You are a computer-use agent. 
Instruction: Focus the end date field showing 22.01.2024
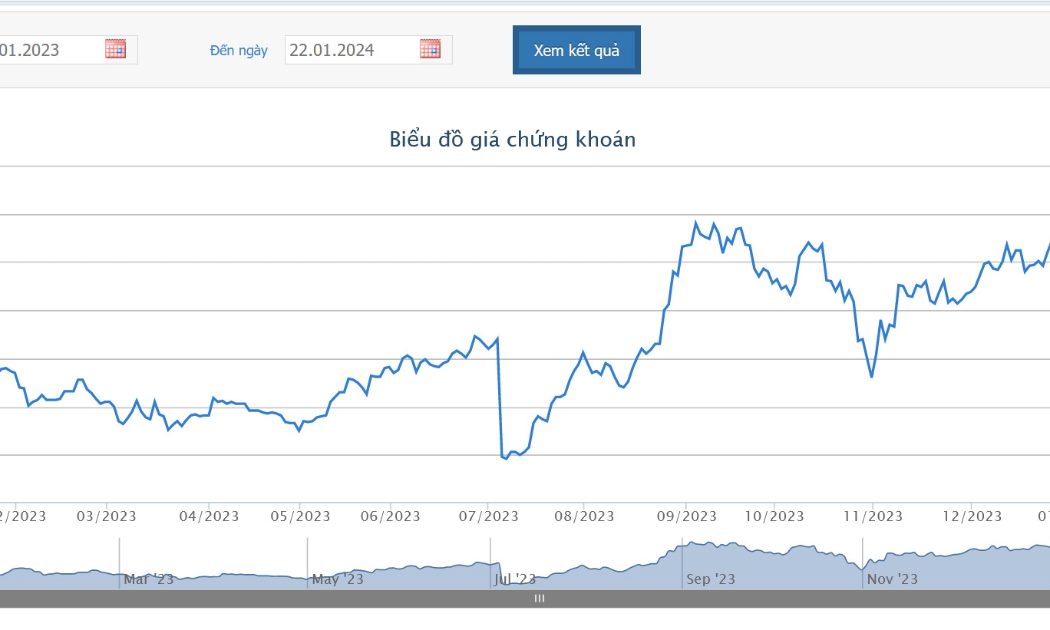pyautogui.click(x=368, y=50)
